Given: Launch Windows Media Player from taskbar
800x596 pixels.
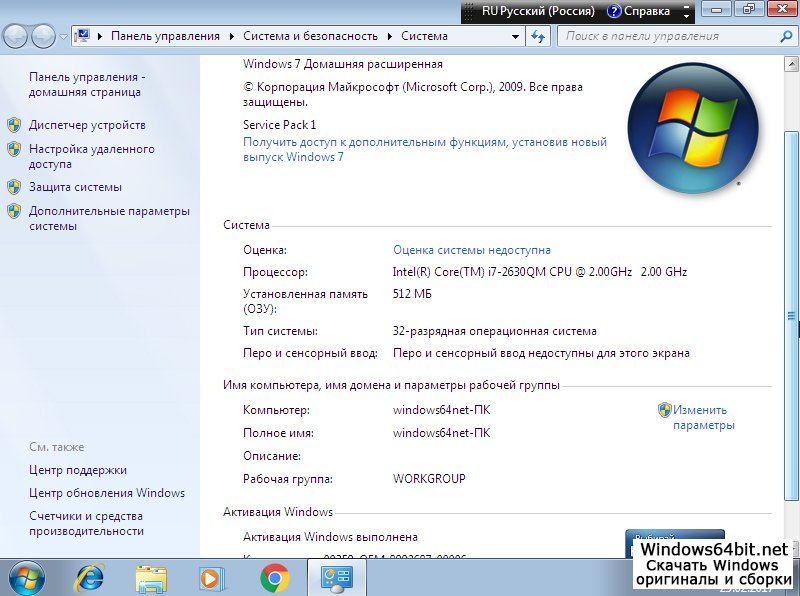Looking at the screenshot, I should coord(212,577).
